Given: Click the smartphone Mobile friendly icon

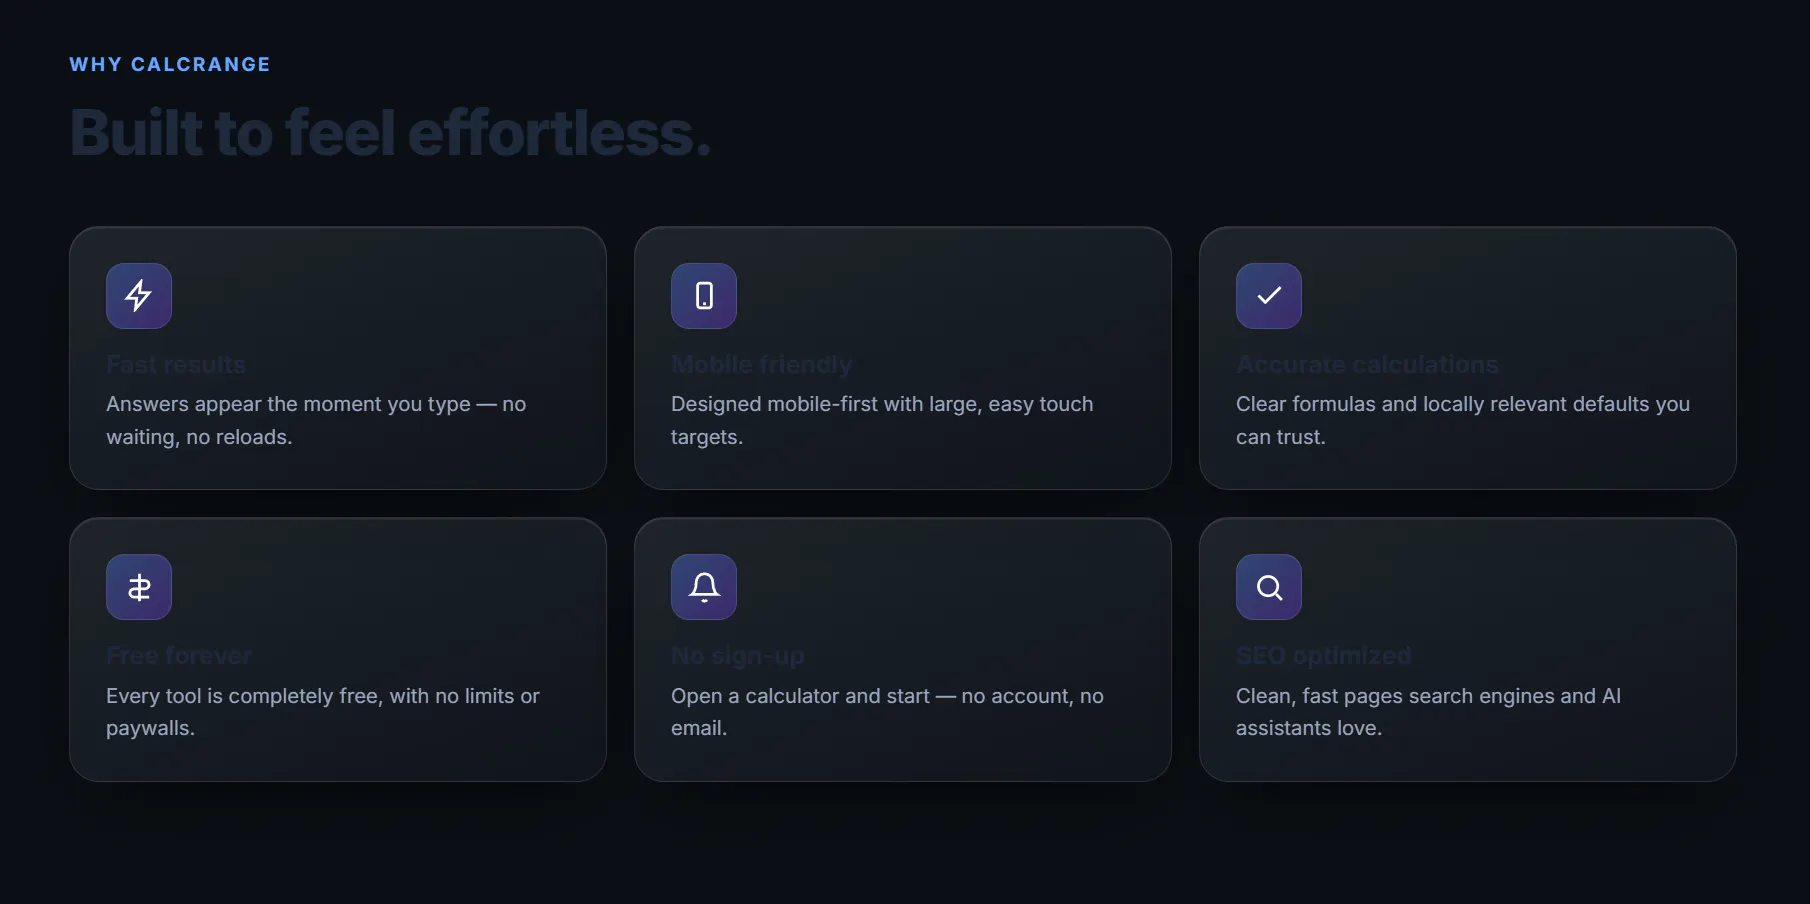Looking at the screenshot, I should (704, 296).
